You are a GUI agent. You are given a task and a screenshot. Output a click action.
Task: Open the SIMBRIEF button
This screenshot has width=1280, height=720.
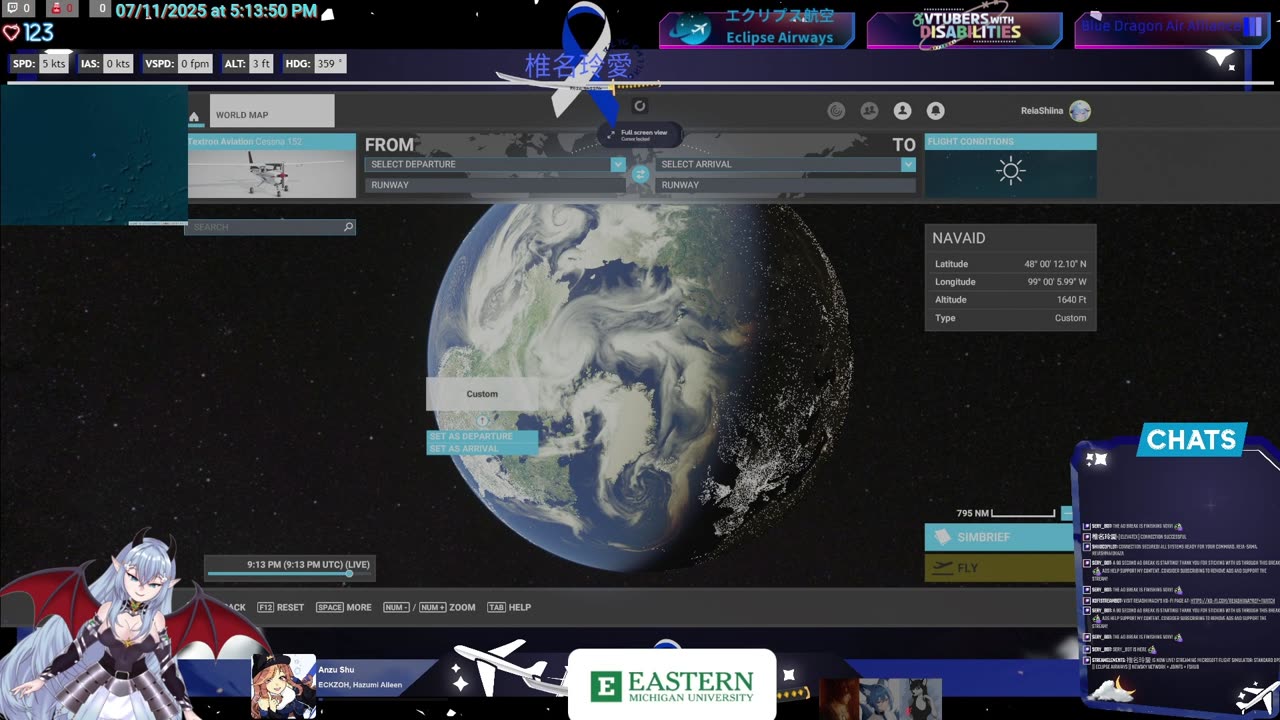click(998, 537)
